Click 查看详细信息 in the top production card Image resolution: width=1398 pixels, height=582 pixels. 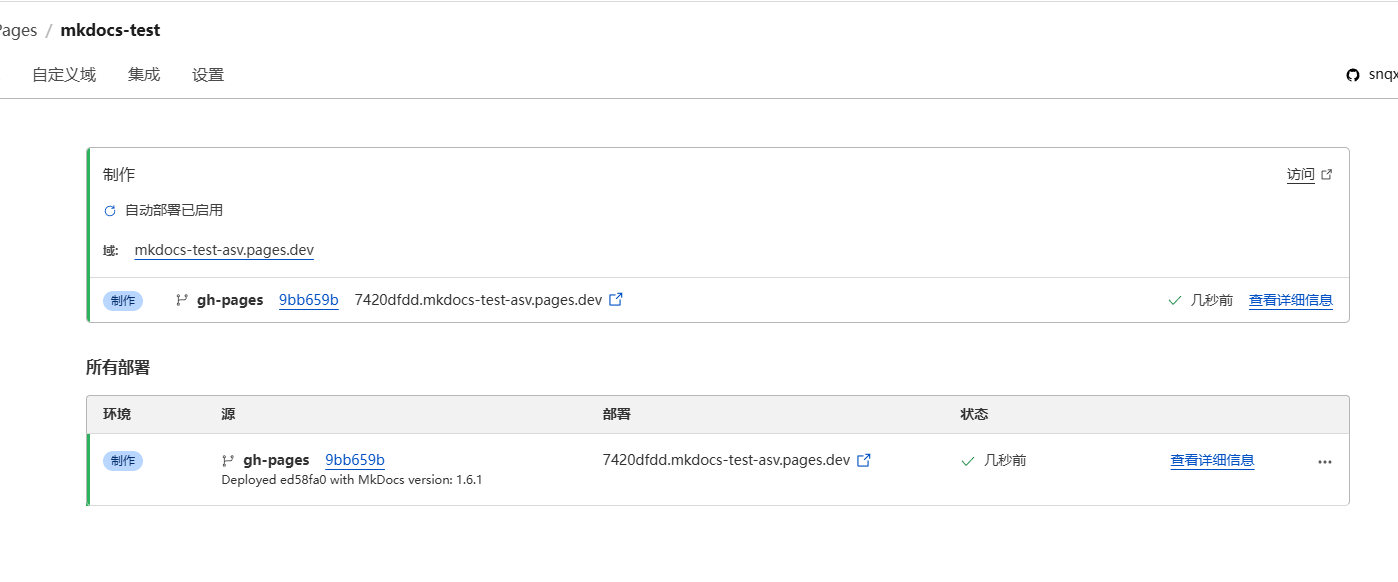click(1290, 300)
